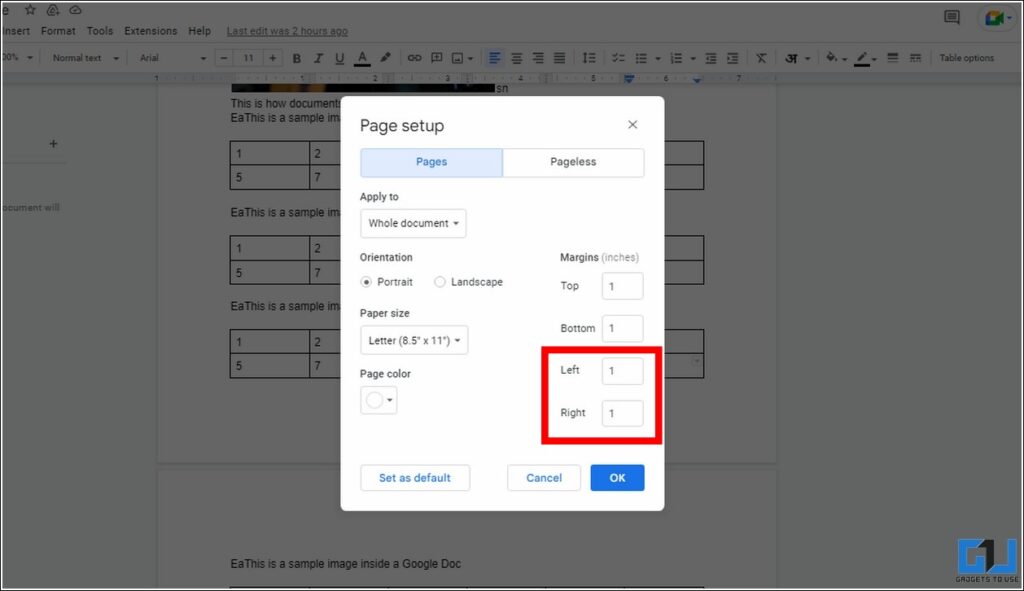
Task: Open the Arial font dropdown
Action: pos(172,58)
